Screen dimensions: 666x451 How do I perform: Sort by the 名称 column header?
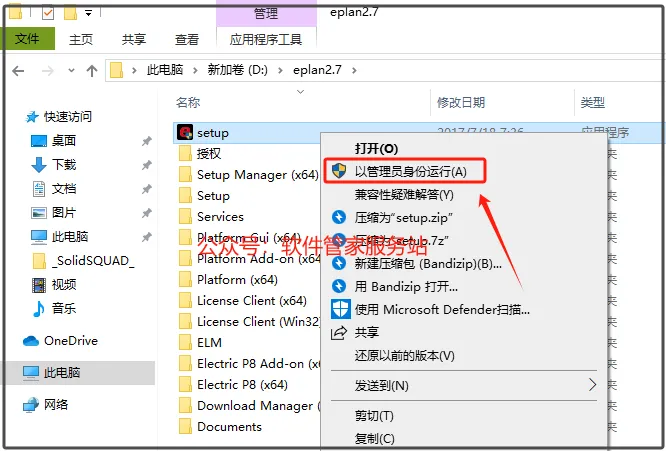[188, 102]
